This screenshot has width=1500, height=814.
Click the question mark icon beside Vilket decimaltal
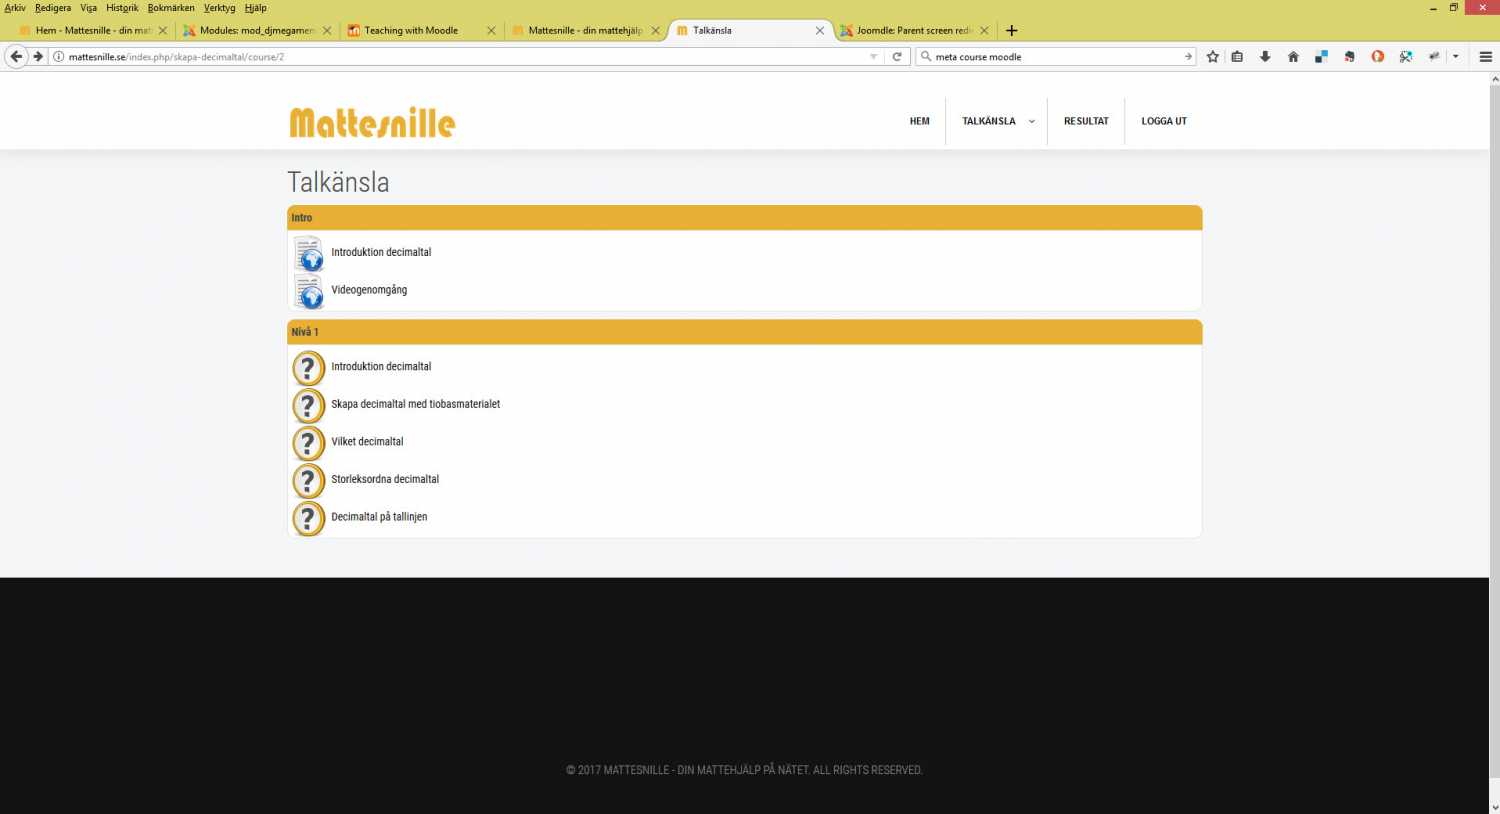308,443
